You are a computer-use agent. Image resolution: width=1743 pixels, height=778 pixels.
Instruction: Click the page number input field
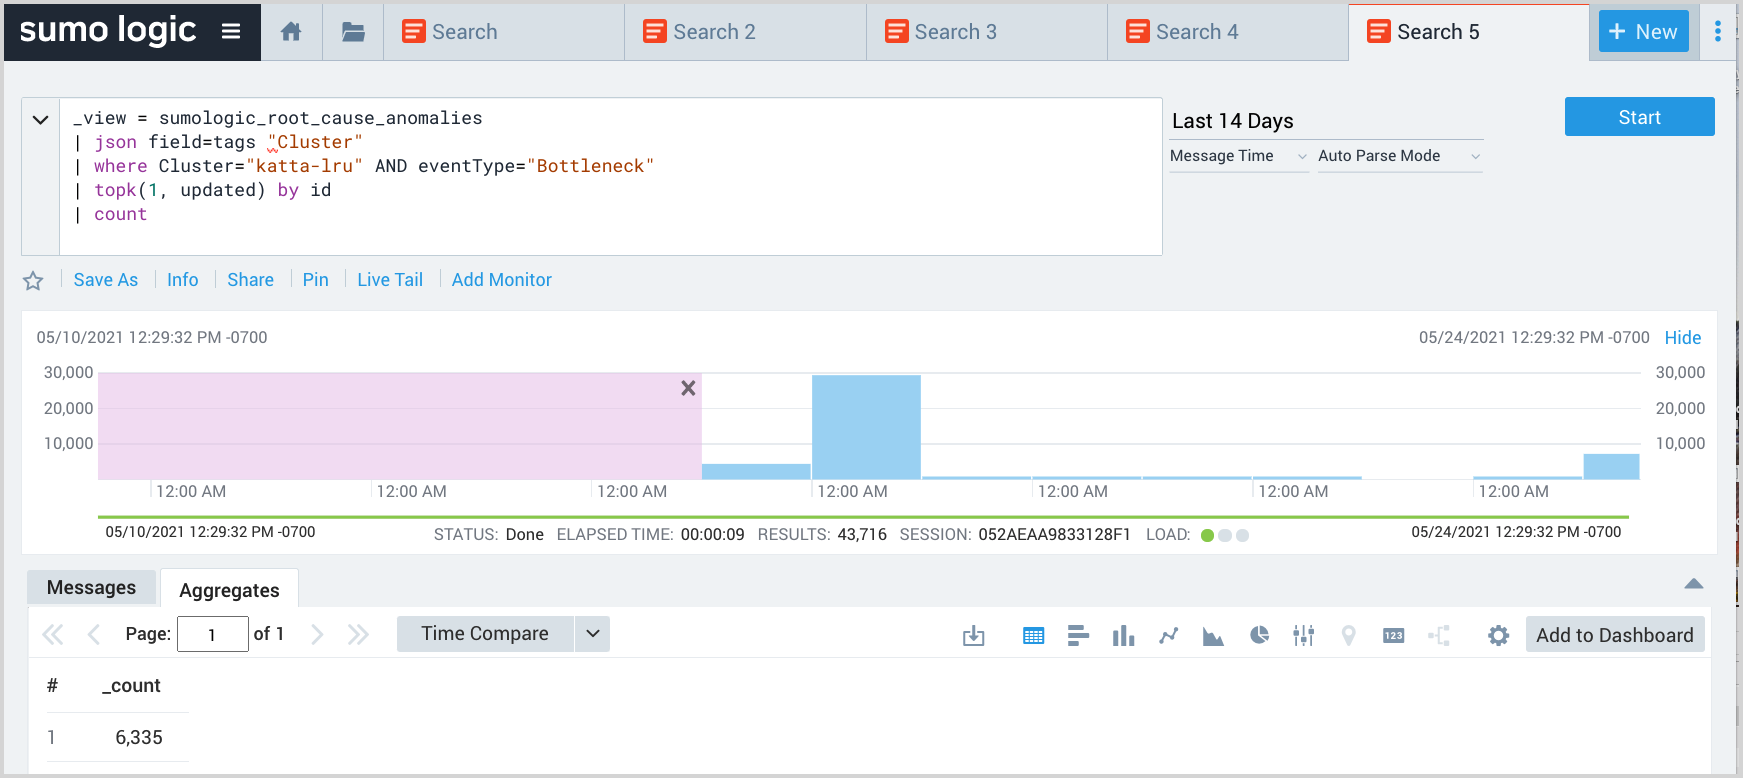point(212,634)
